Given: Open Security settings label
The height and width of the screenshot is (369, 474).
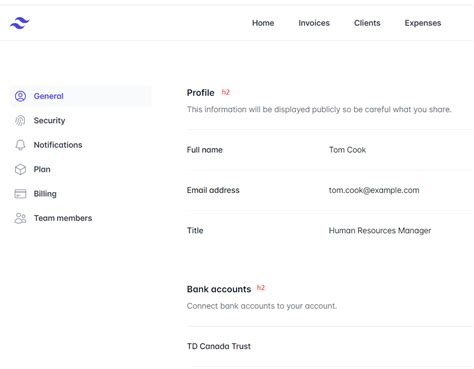Looking at the screenshot, I should click(x=49, y=121).
